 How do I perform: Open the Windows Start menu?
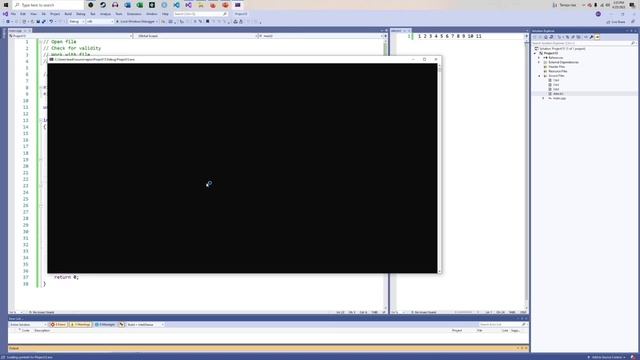tap(6, 5)
